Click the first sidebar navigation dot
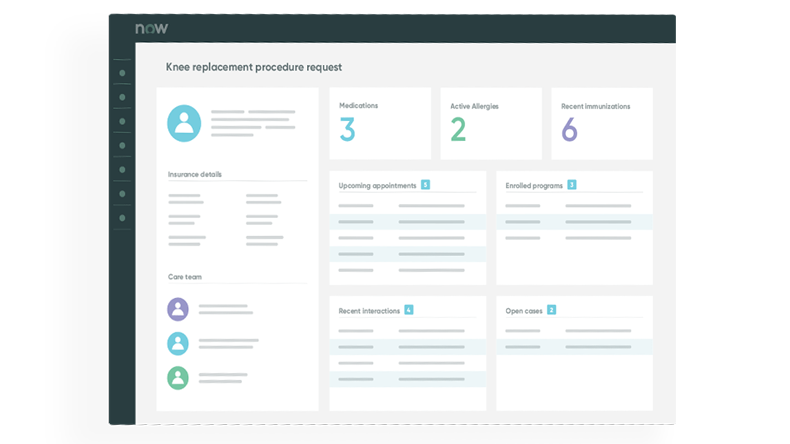This screenshot has height=444, width=790. [122, 73]
